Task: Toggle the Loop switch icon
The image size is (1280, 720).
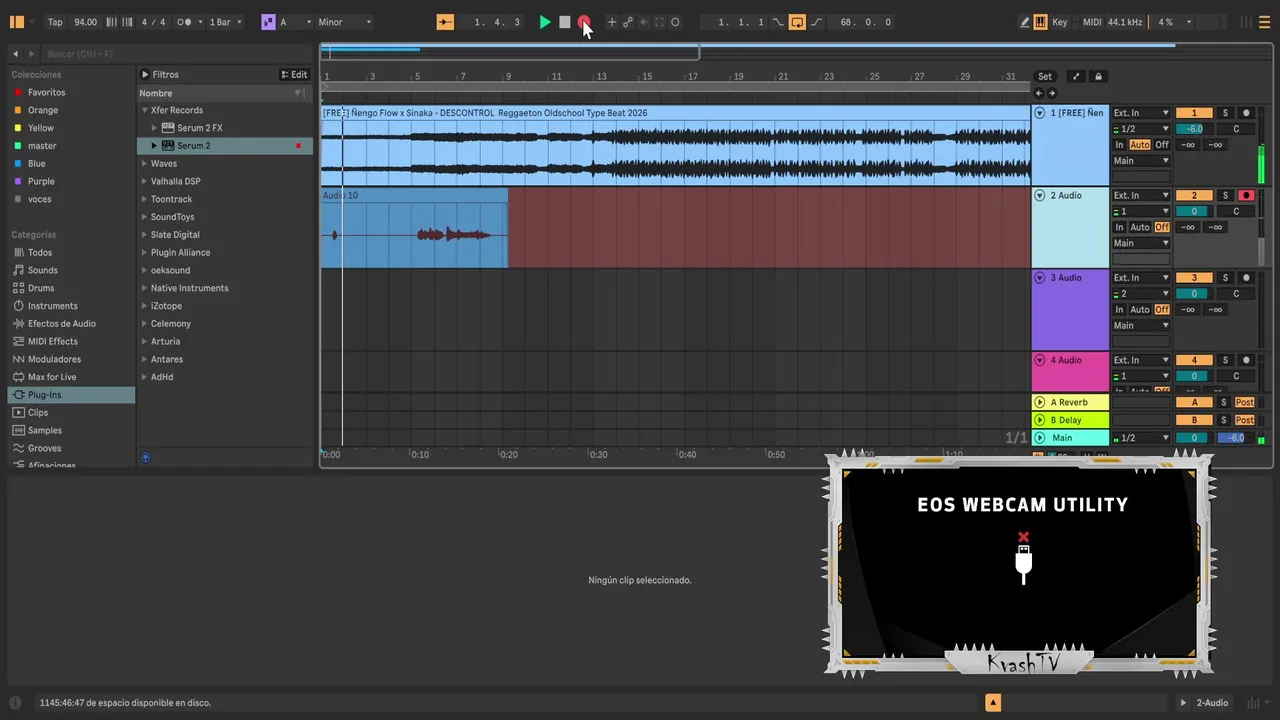Action: [x=797, y=22]
